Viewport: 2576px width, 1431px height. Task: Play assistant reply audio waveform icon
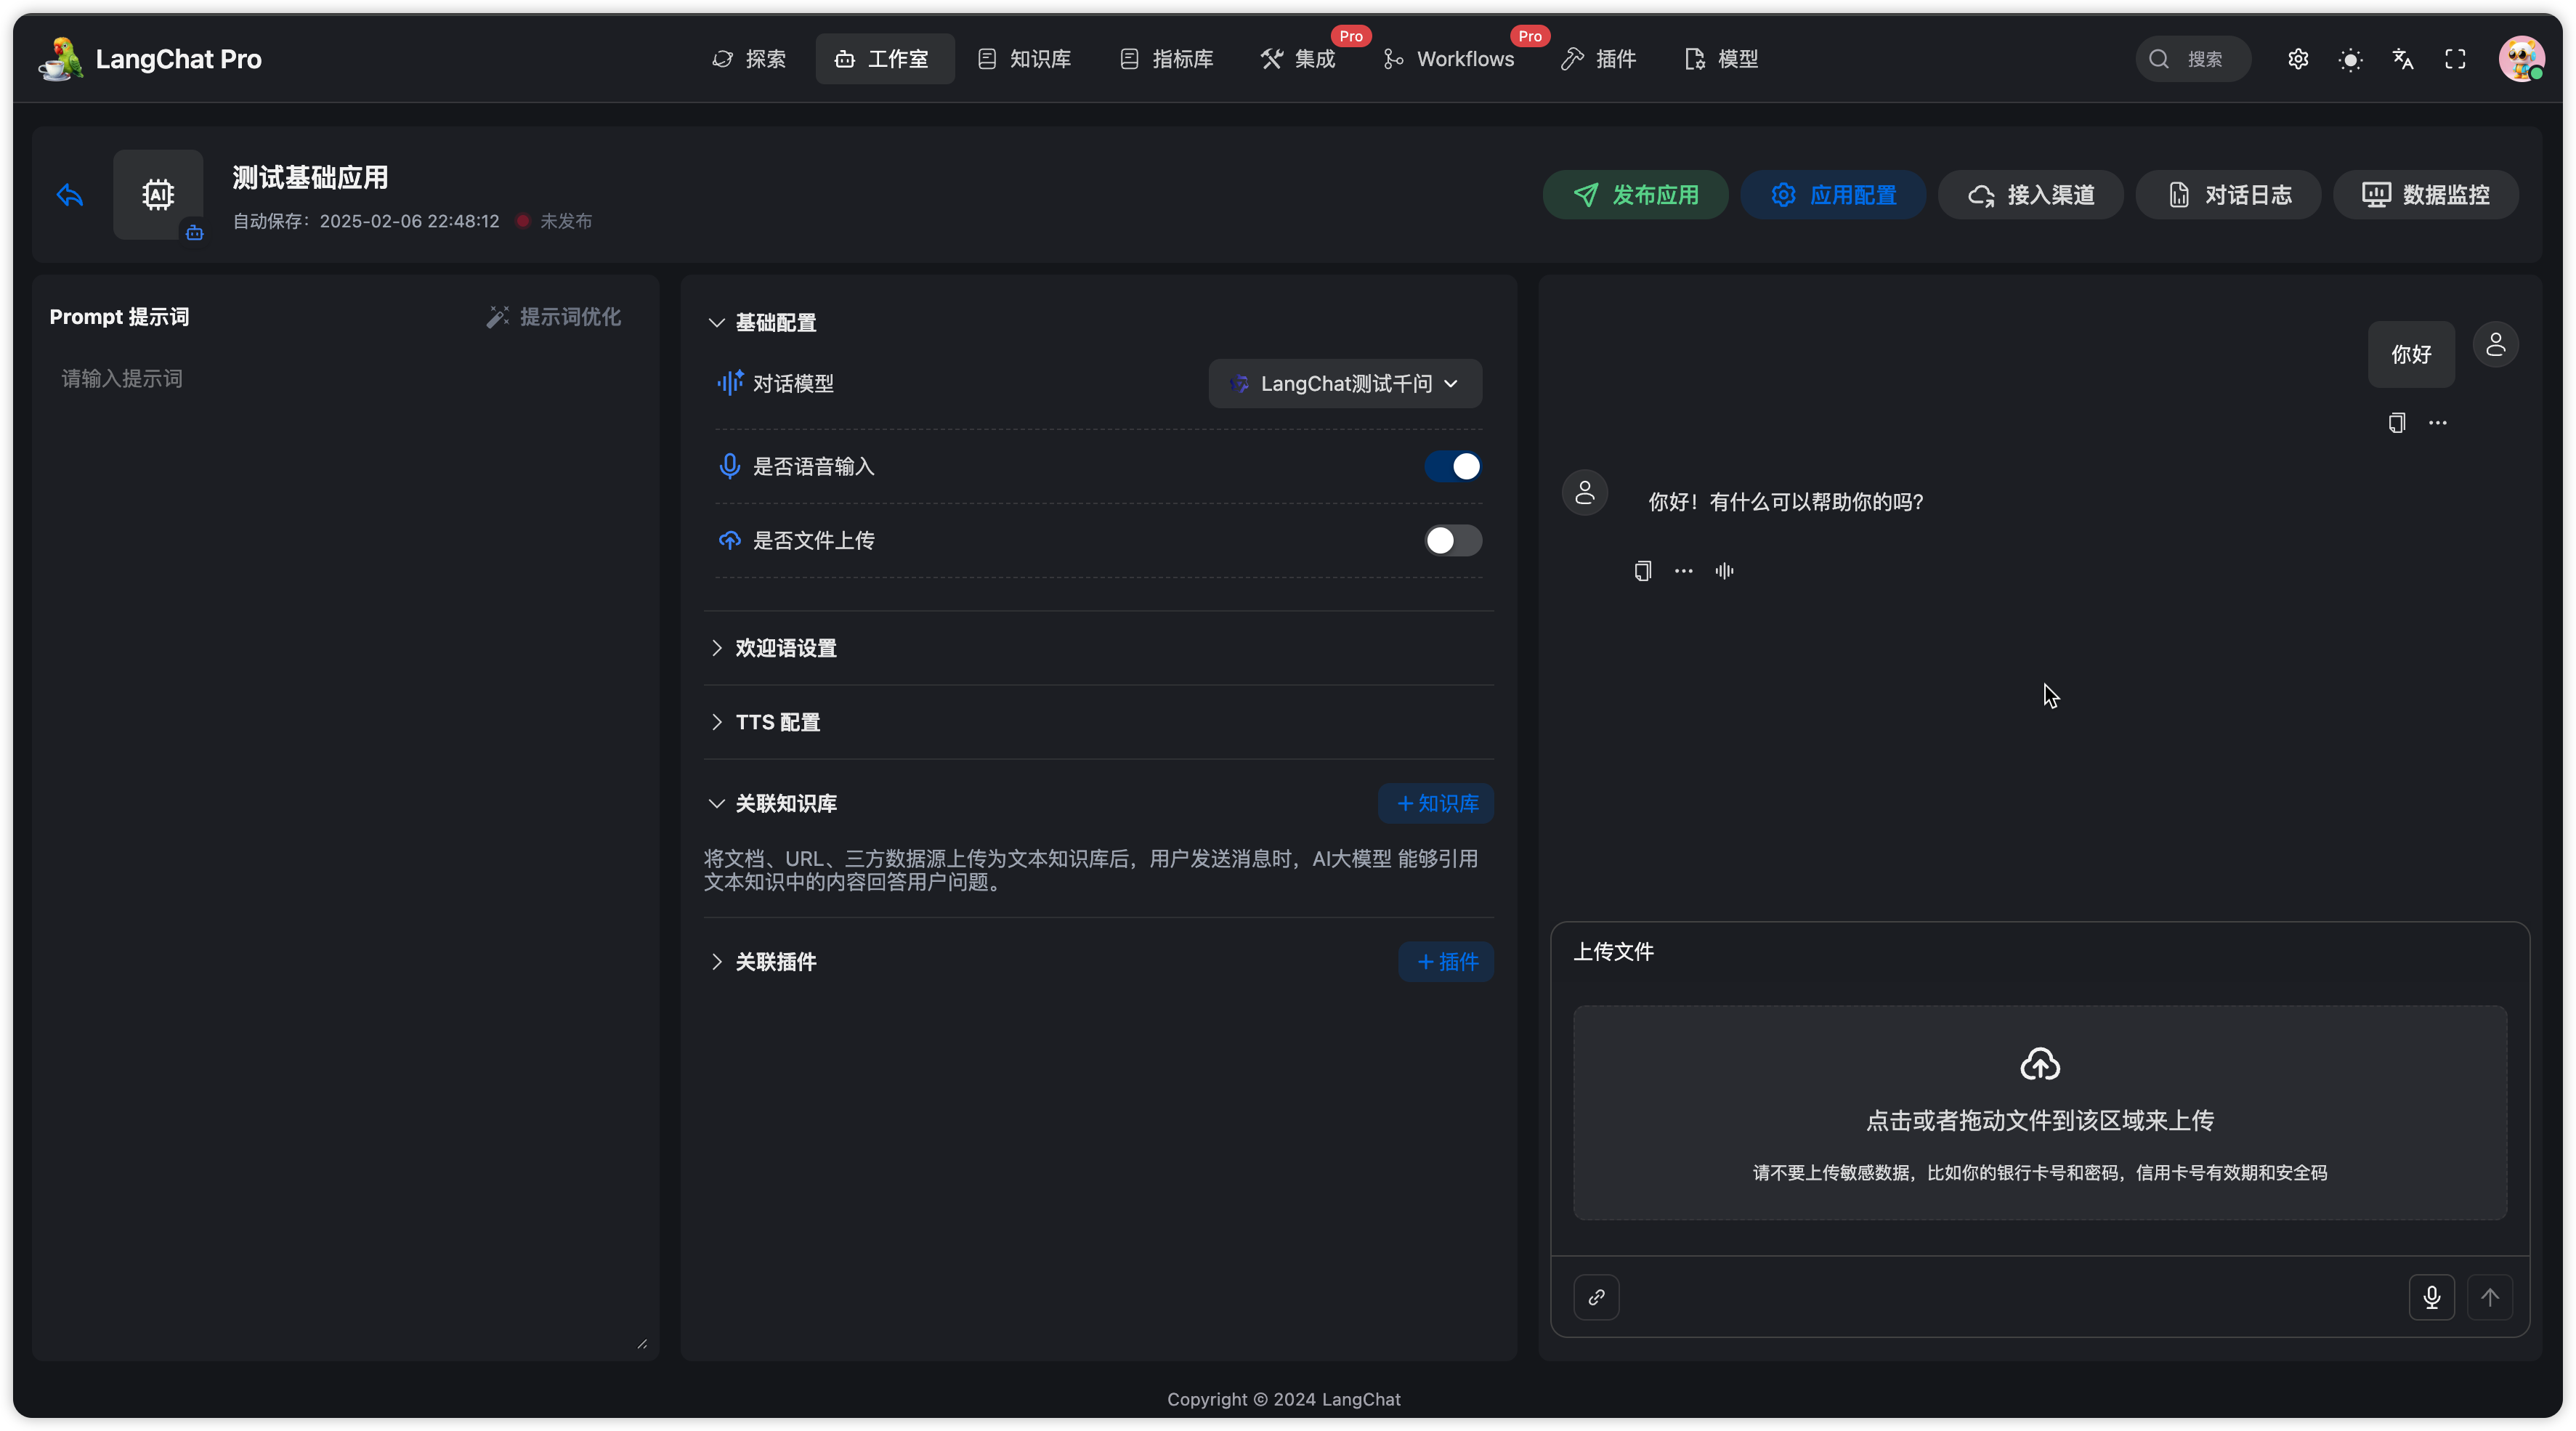pyautogui.click(x=1725, y=571)
